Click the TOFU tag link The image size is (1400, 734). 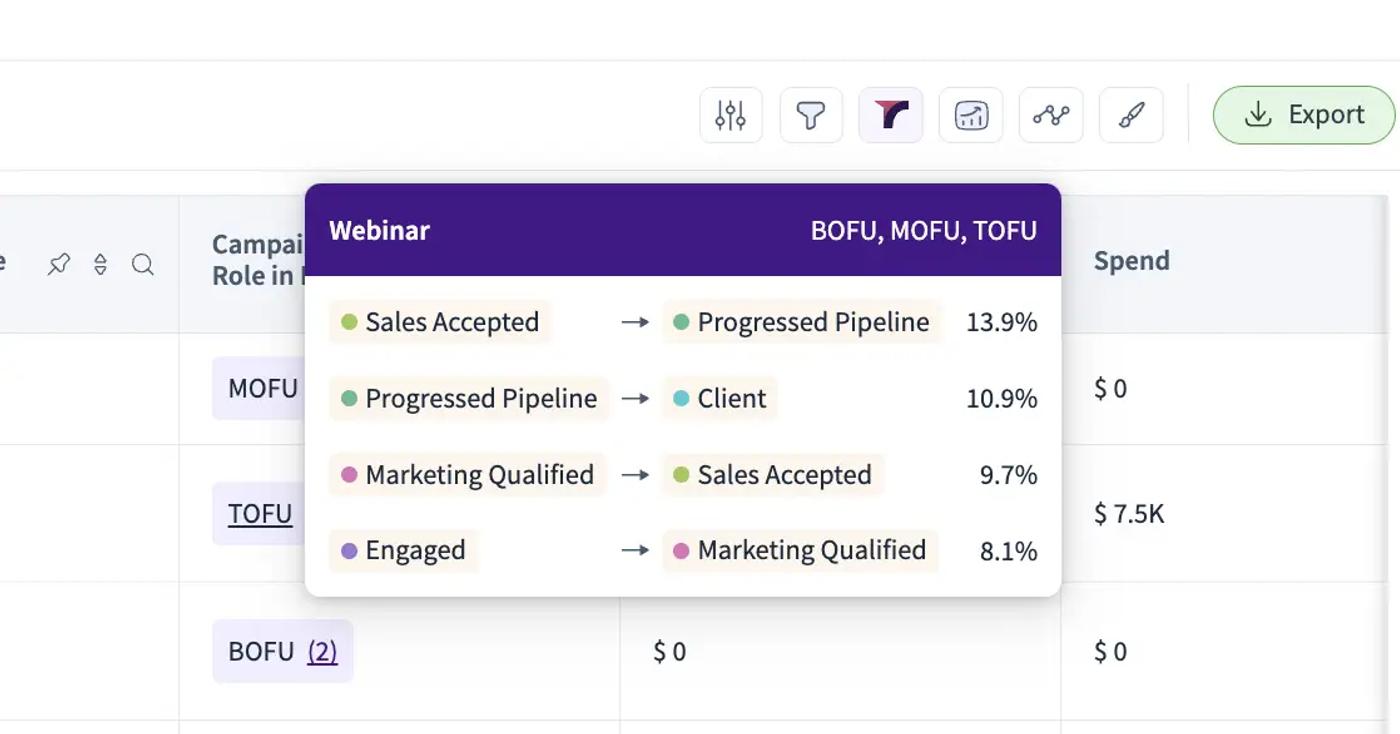click(x=260, y=513)
